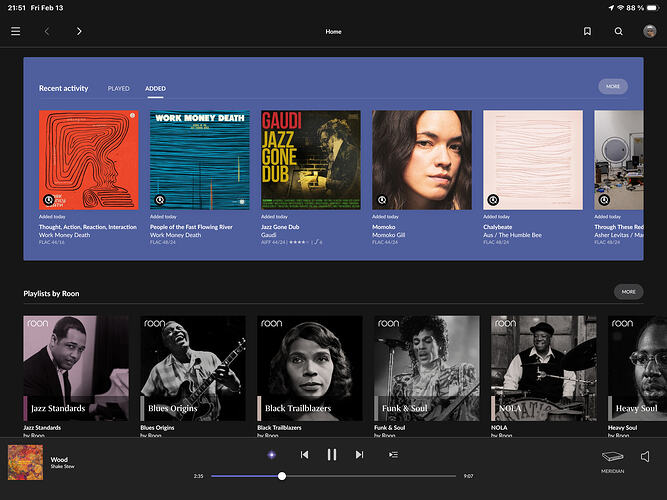Open the play queue icon
The image size is (667, 500).
(393, 454)
